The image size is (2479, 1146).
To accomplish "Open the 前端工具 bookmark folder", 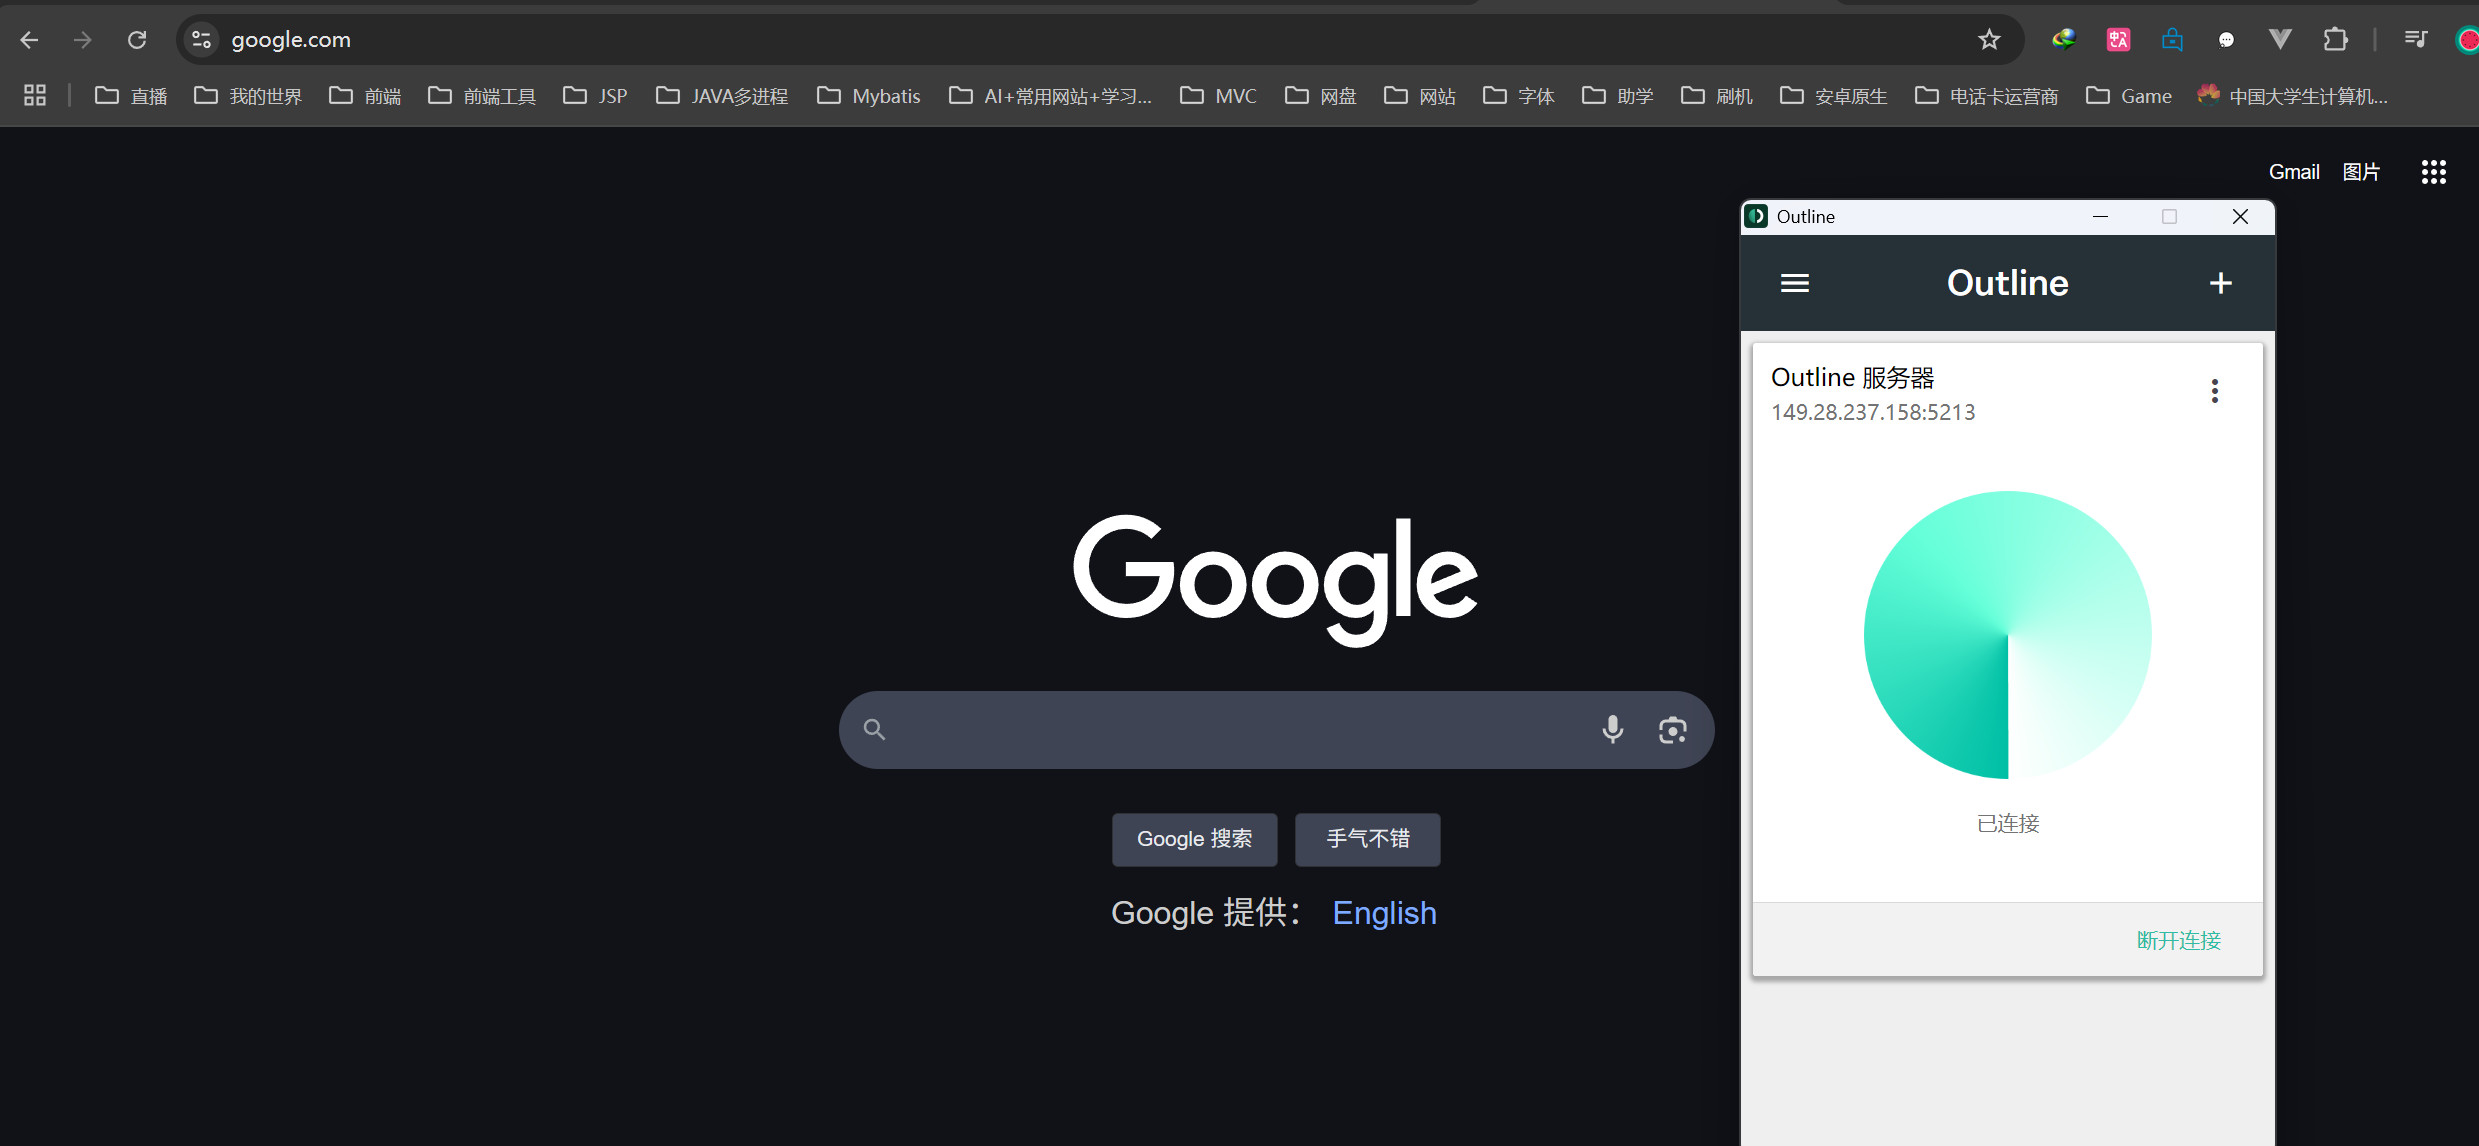I will (482, 96).
